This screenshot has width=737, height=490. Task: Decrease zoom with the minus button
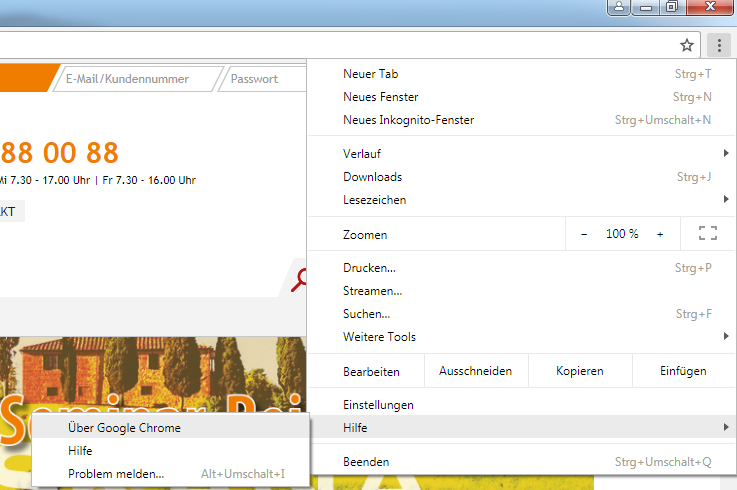(x=584, y=234)
